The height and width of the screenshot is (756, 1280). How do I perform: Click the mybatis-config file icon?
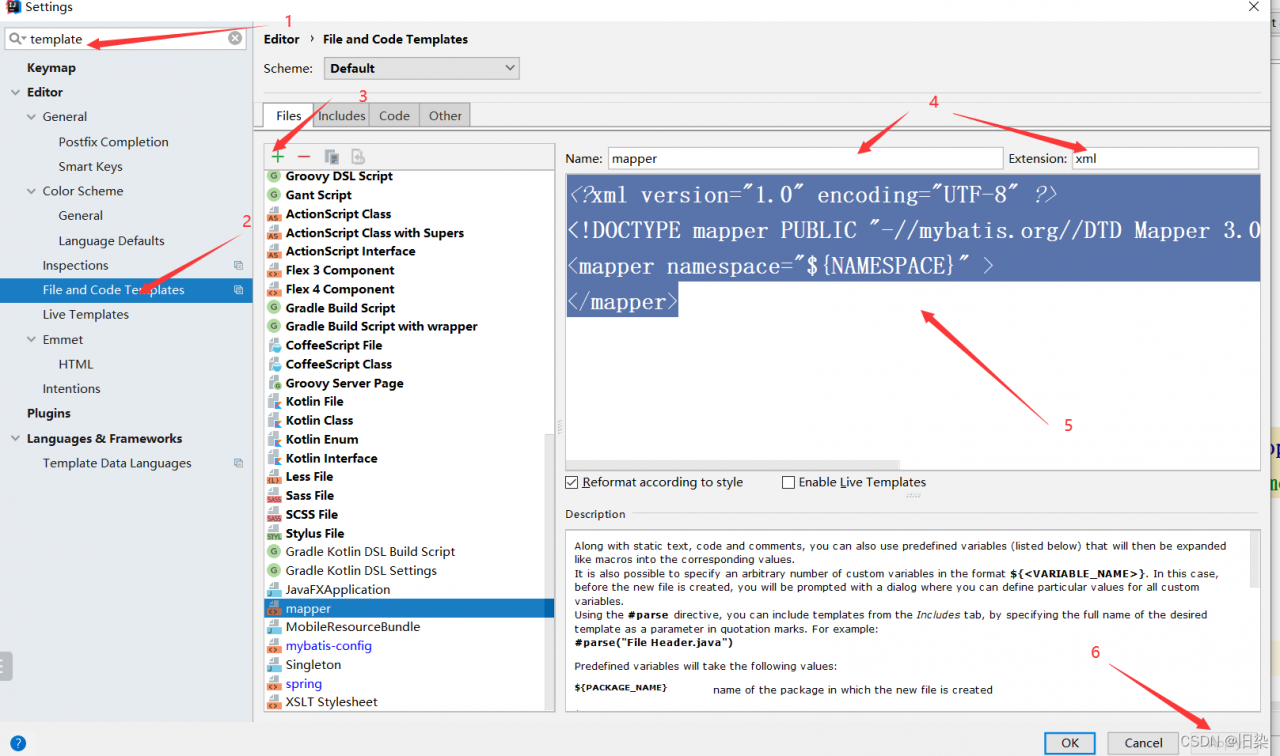(x=274, y=646)
